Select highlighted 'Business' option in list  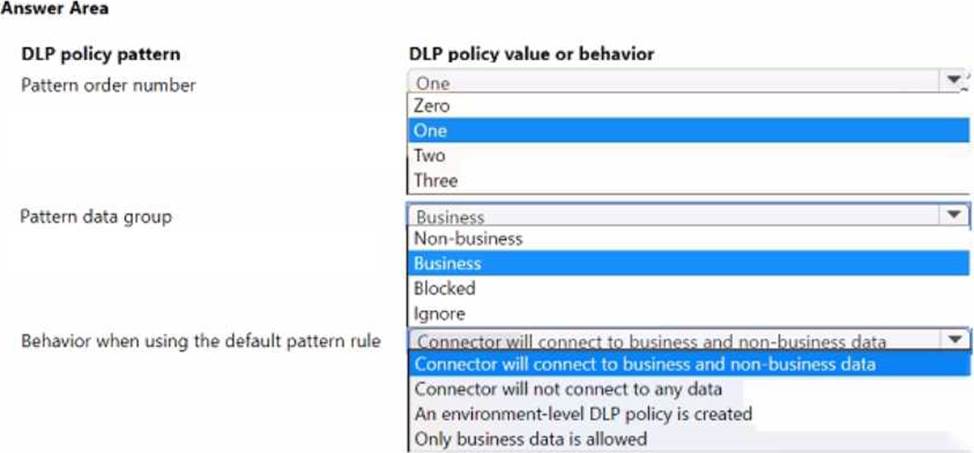point(448,264)
